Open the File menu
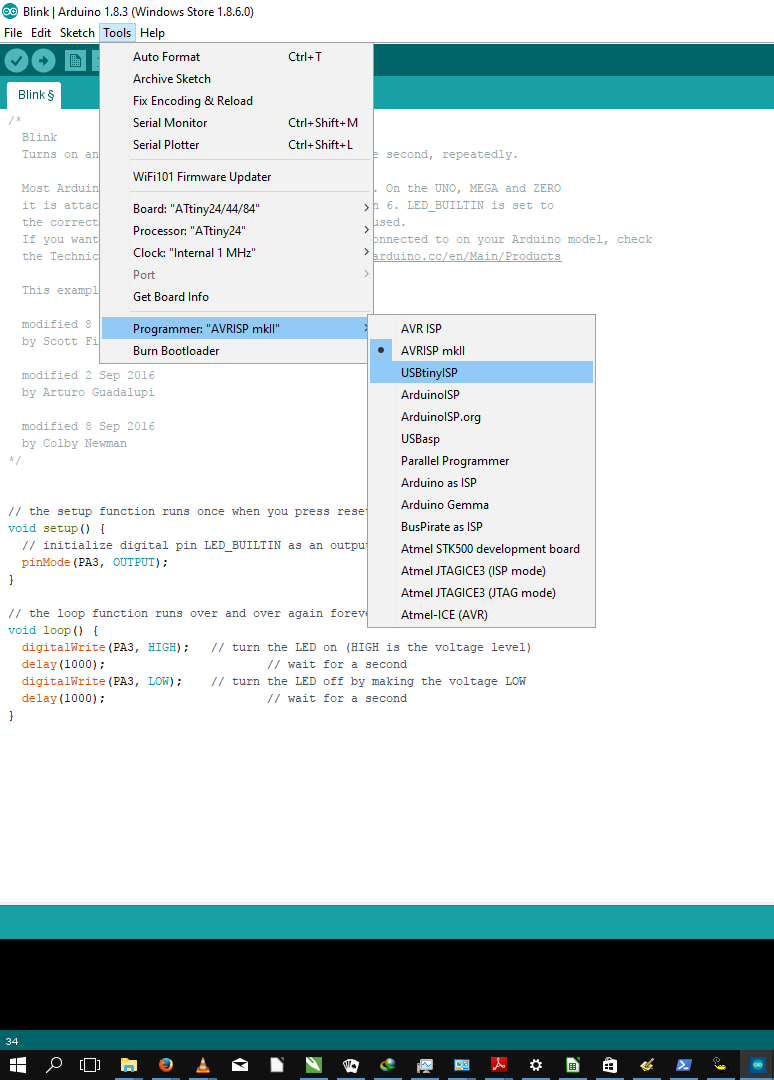Screen dimensions: 774x1080 (x=13, y=32)
